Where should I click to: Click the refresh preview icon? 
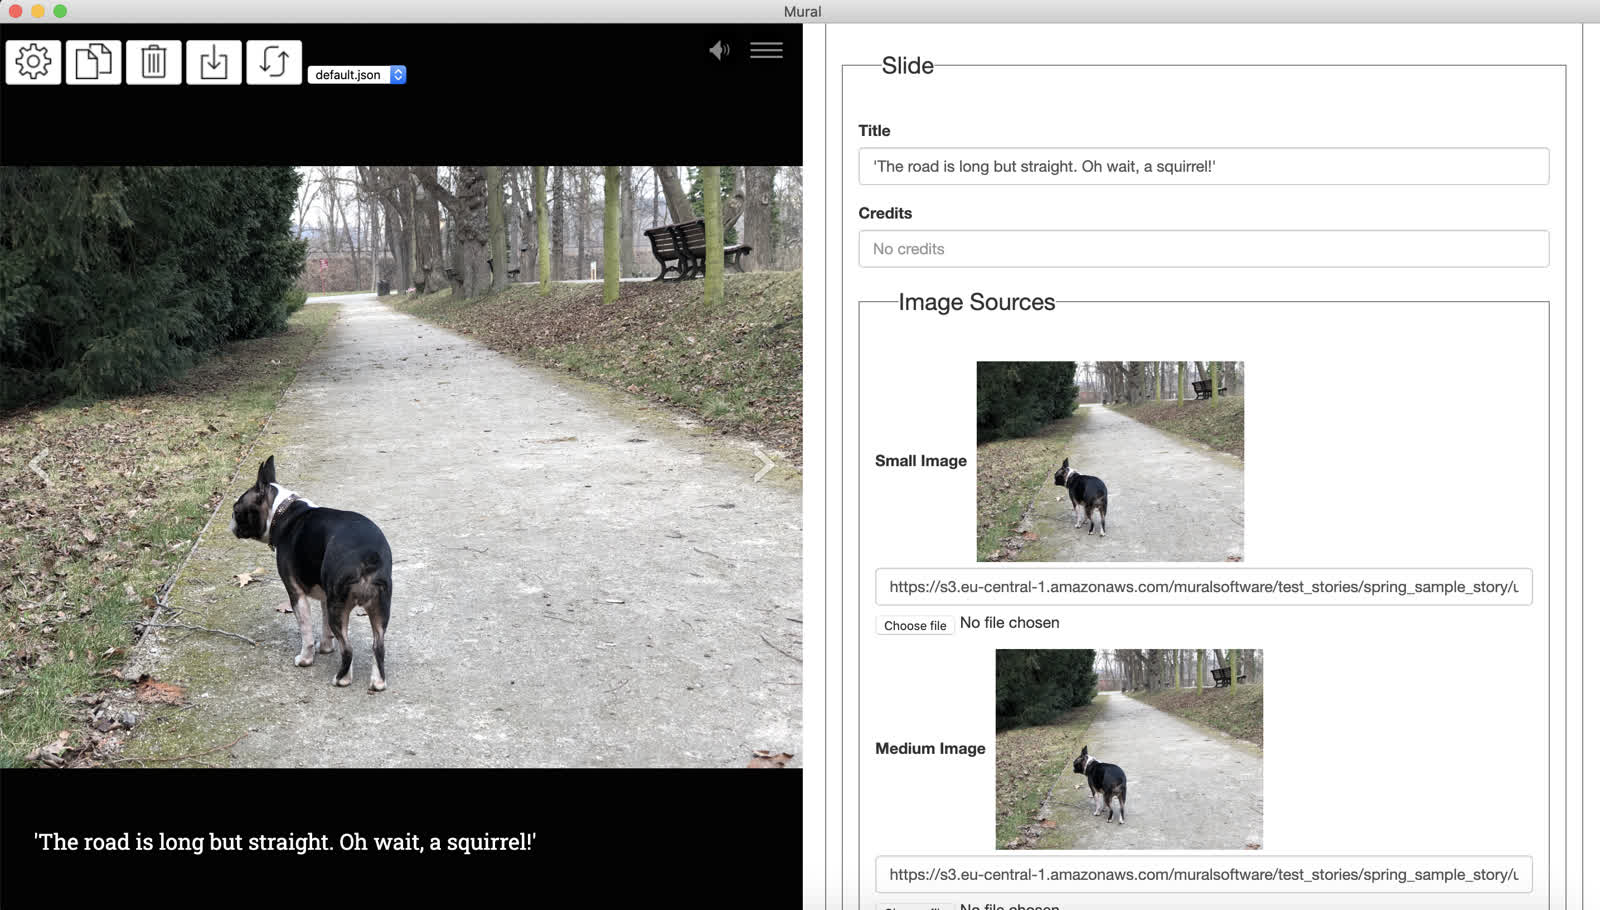[x=274, y=62]
